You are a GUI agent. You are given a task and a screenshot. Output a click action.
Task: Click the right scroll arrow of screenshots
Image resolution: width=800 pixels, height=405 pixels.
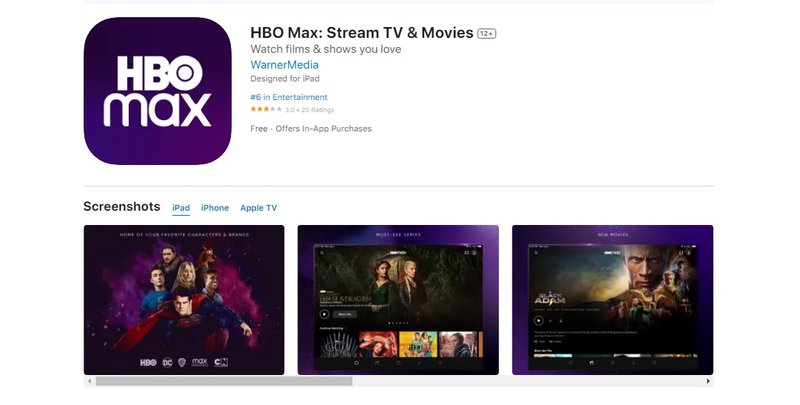pyautogui.click(x=708, y=381)
